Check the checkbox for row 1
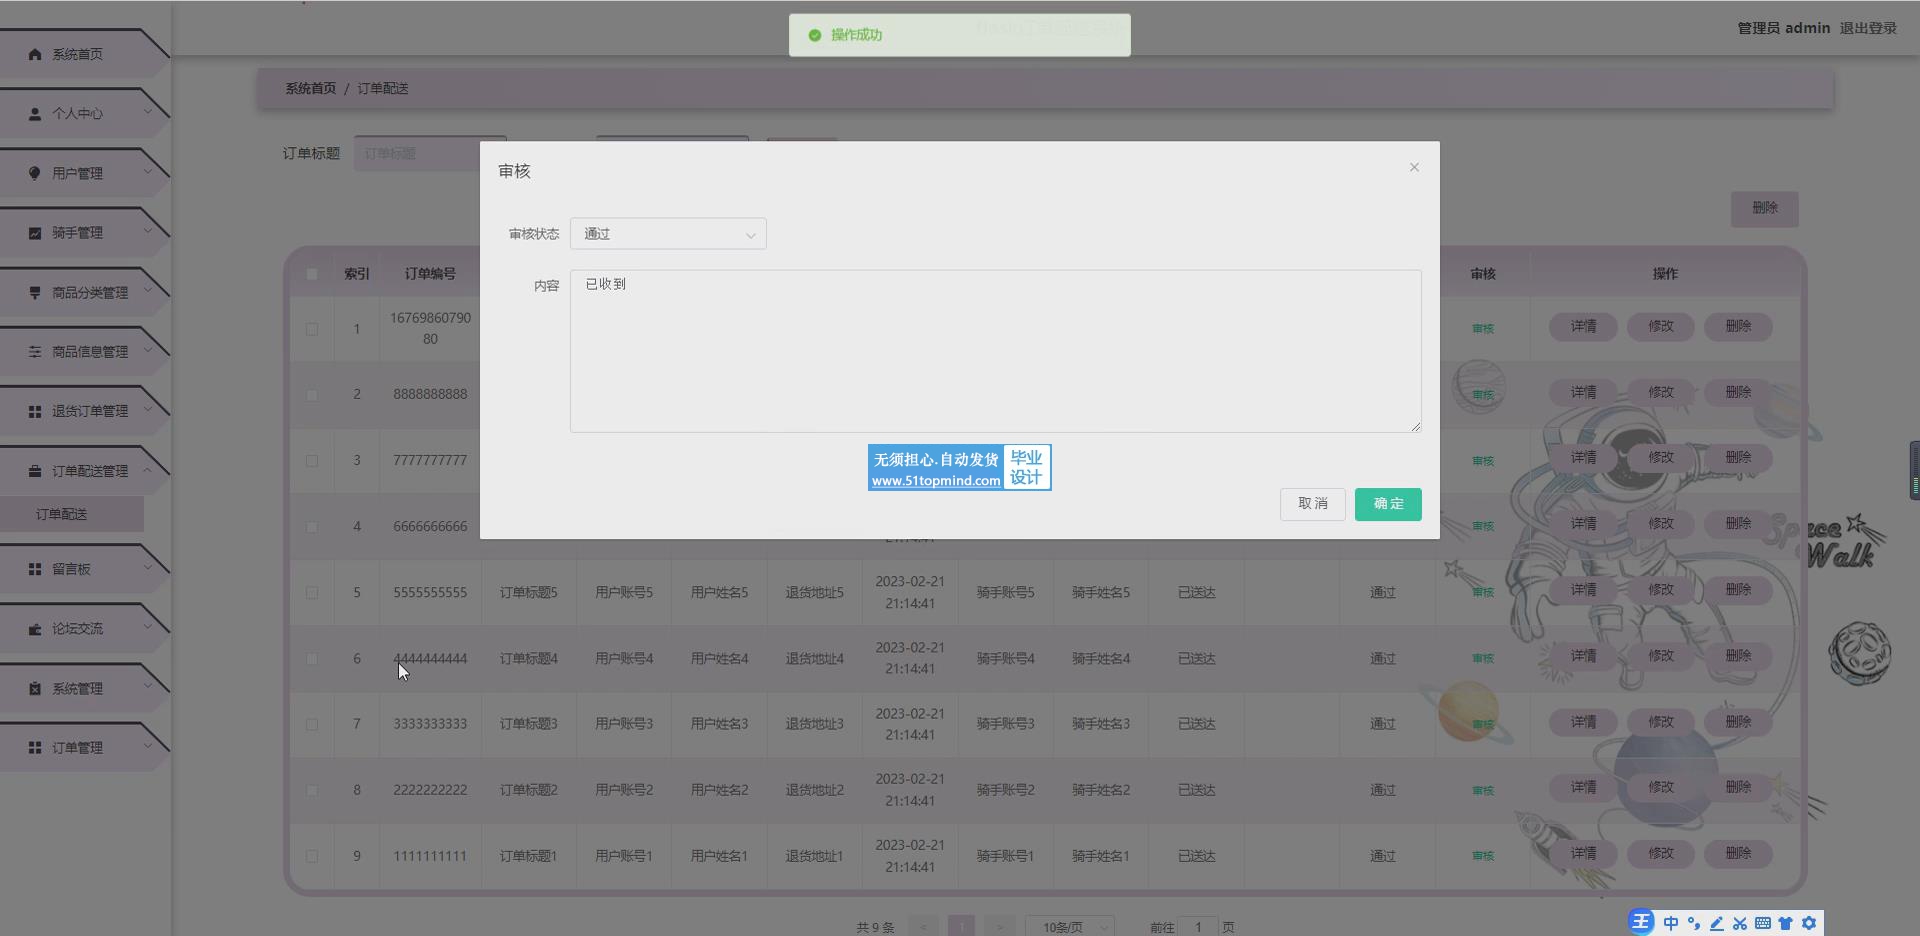This screenshot has width=1920, height=936. coord(312,329)
